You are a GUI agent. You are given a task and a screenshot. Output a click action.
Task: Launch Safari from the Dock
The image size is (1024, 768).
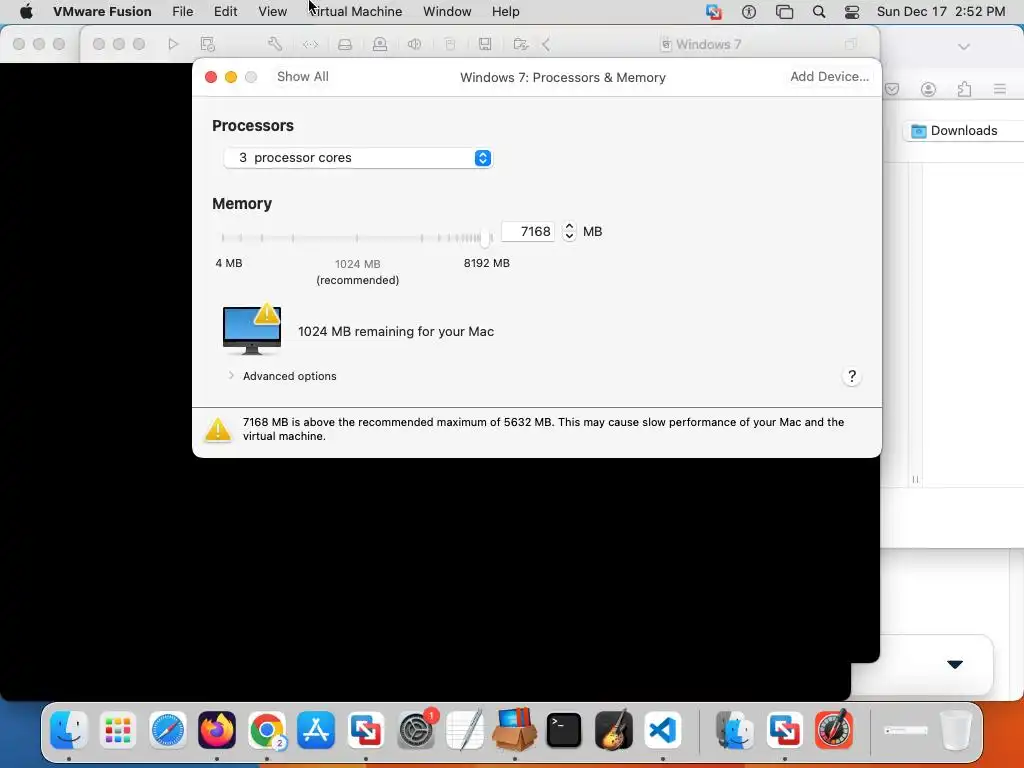pos(168,729)
